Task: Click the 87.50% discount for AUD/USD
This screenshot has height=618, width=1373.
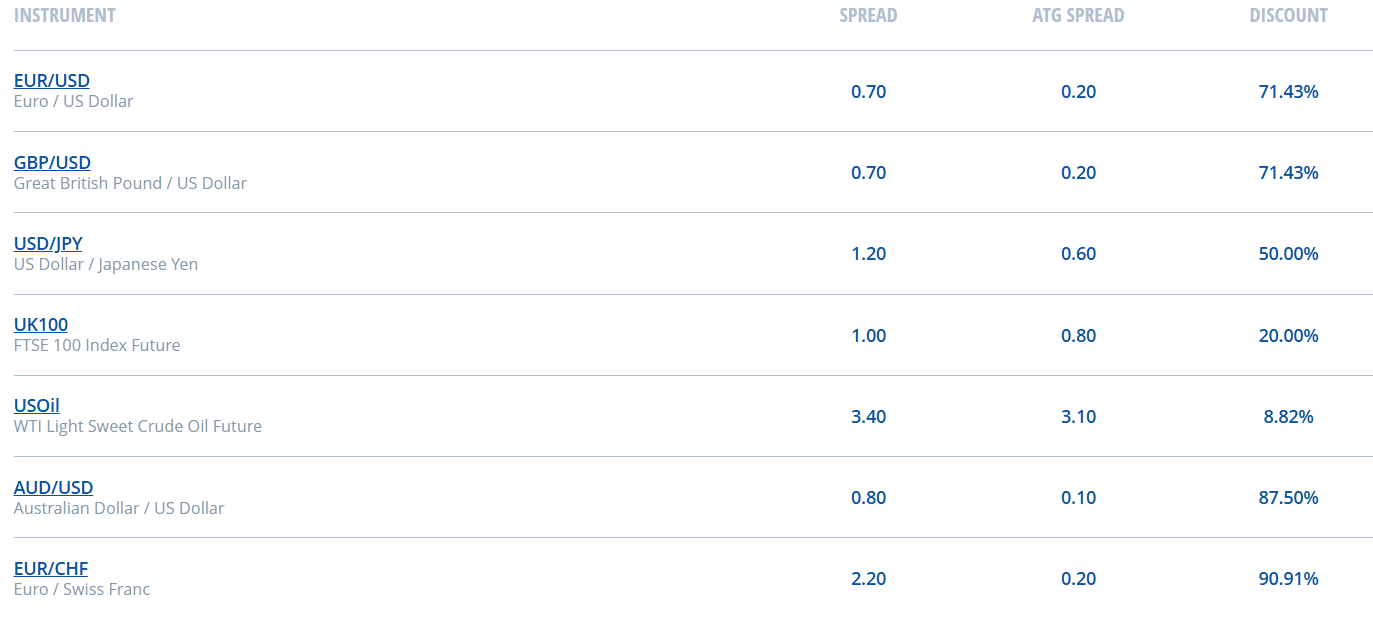Action: 1288,498
